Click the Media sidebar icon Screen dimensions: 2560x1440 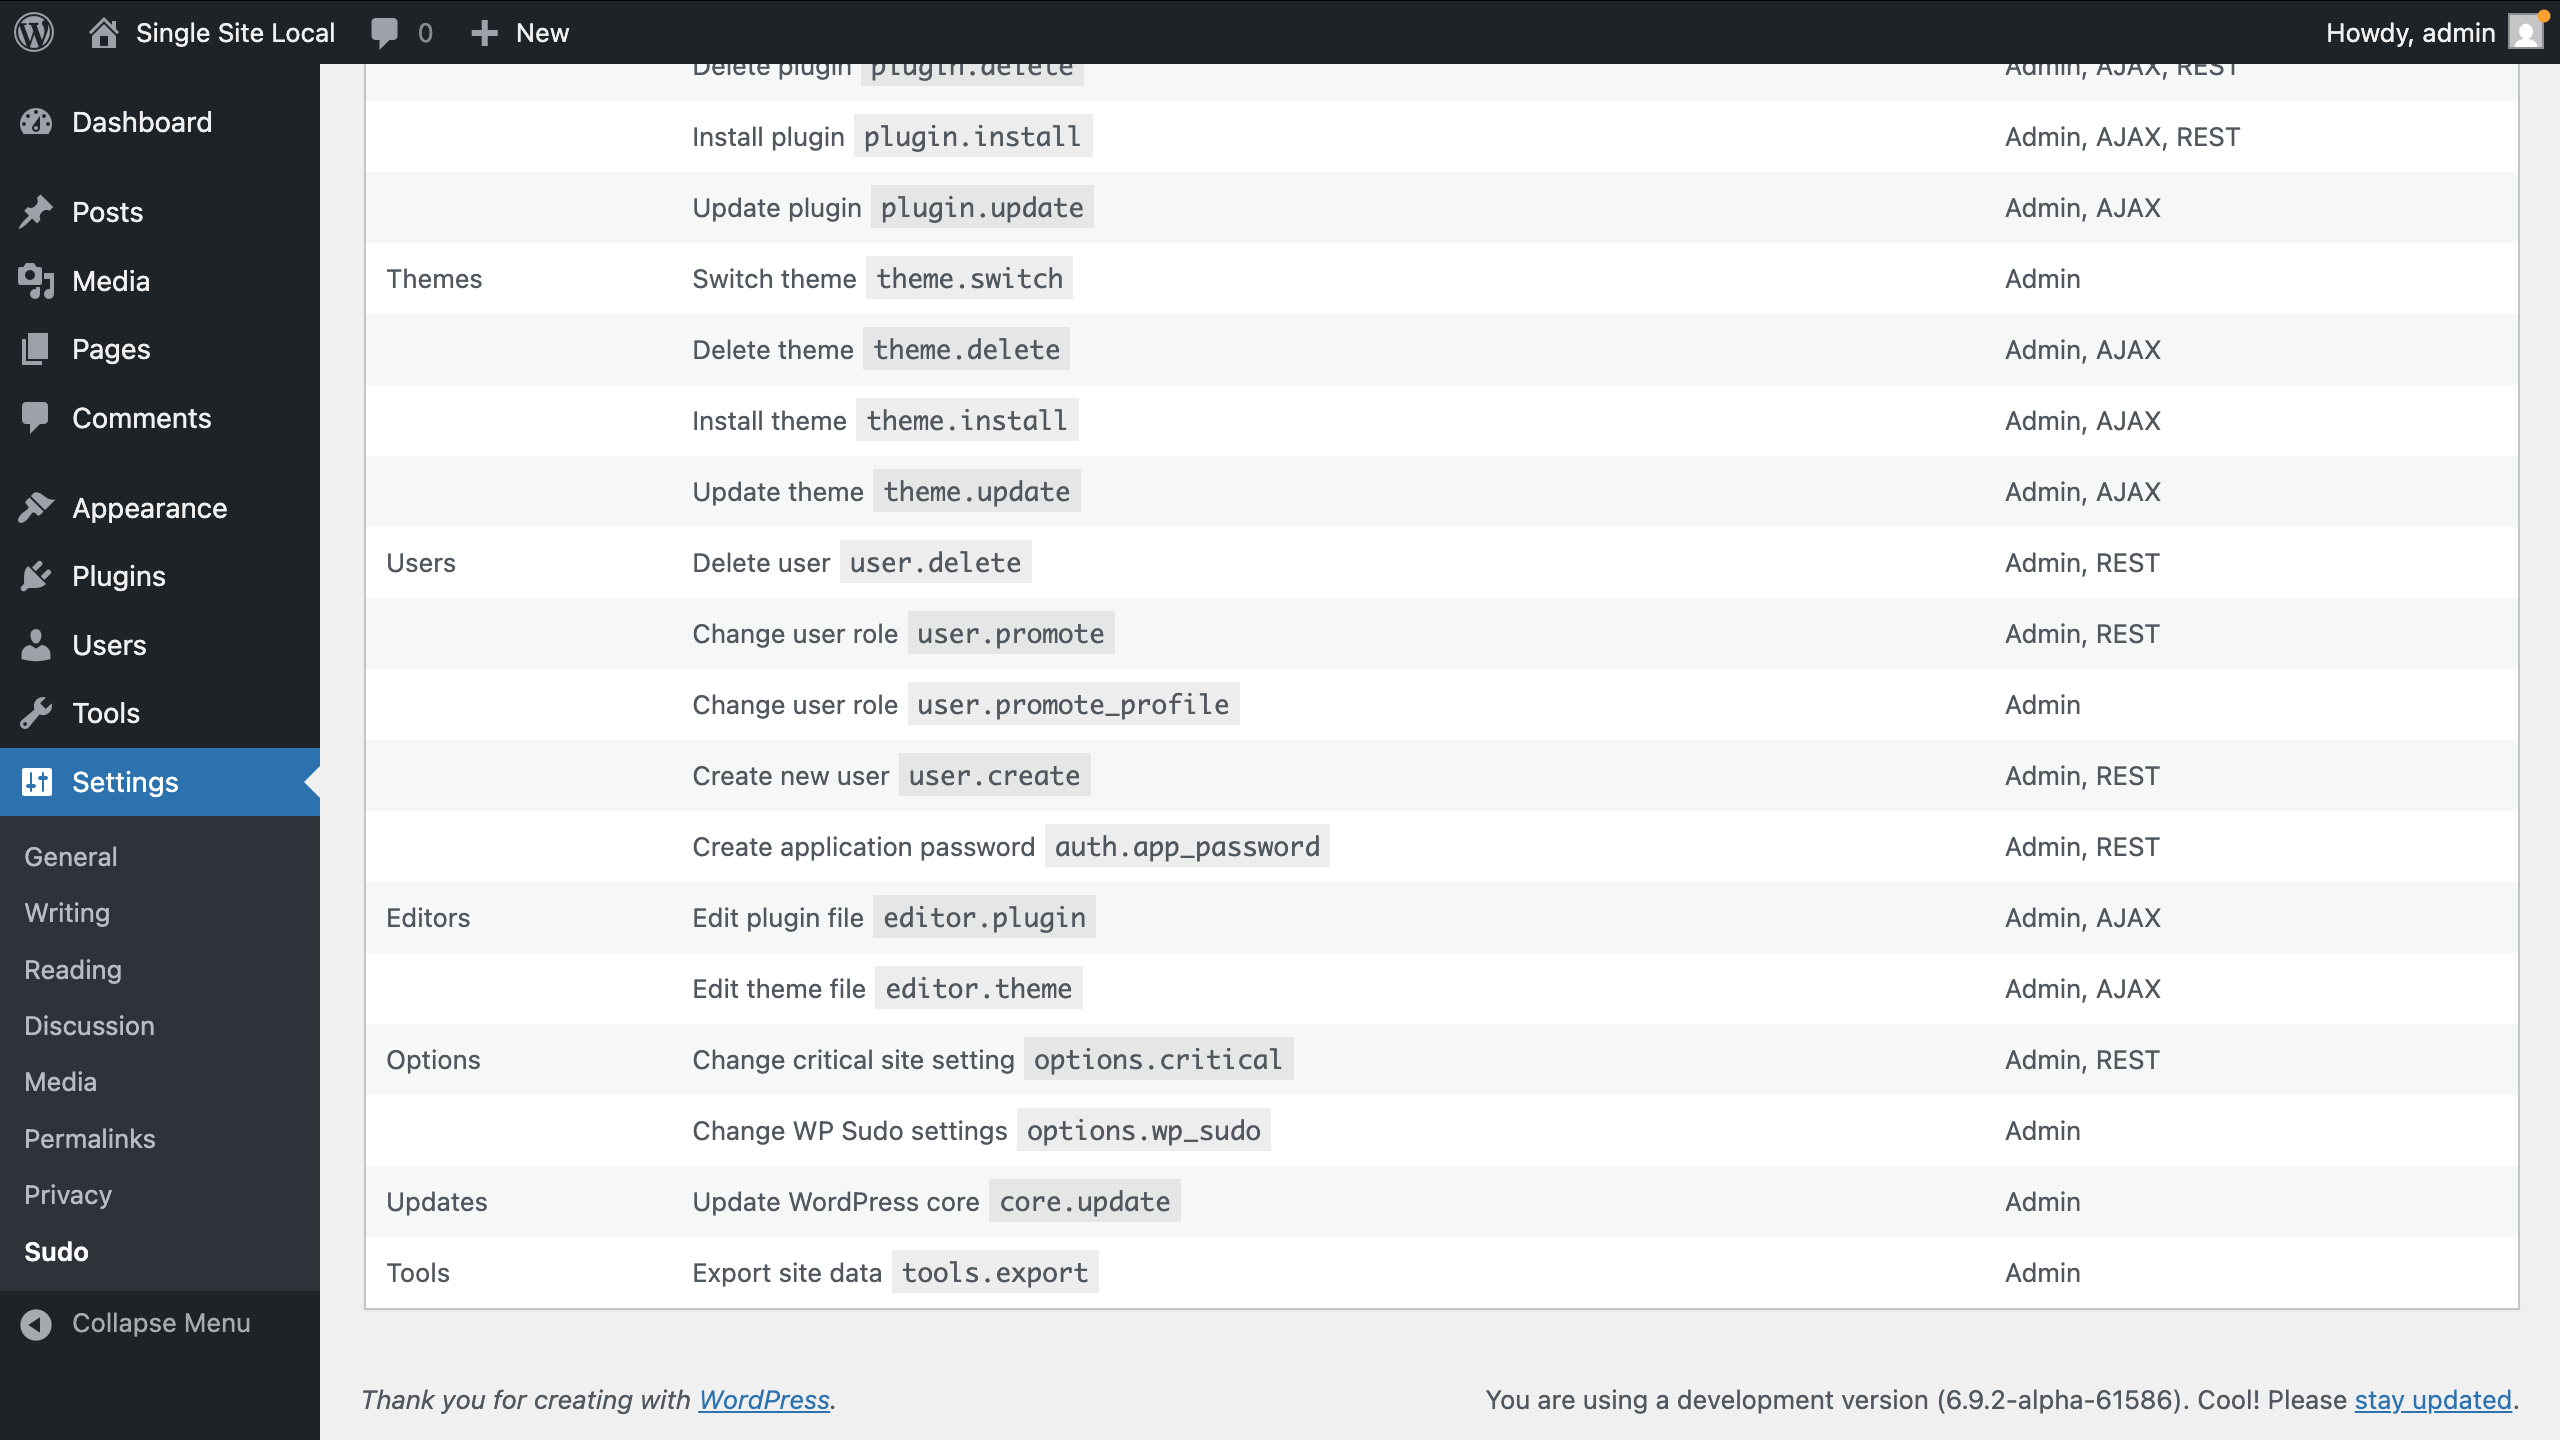36,281
